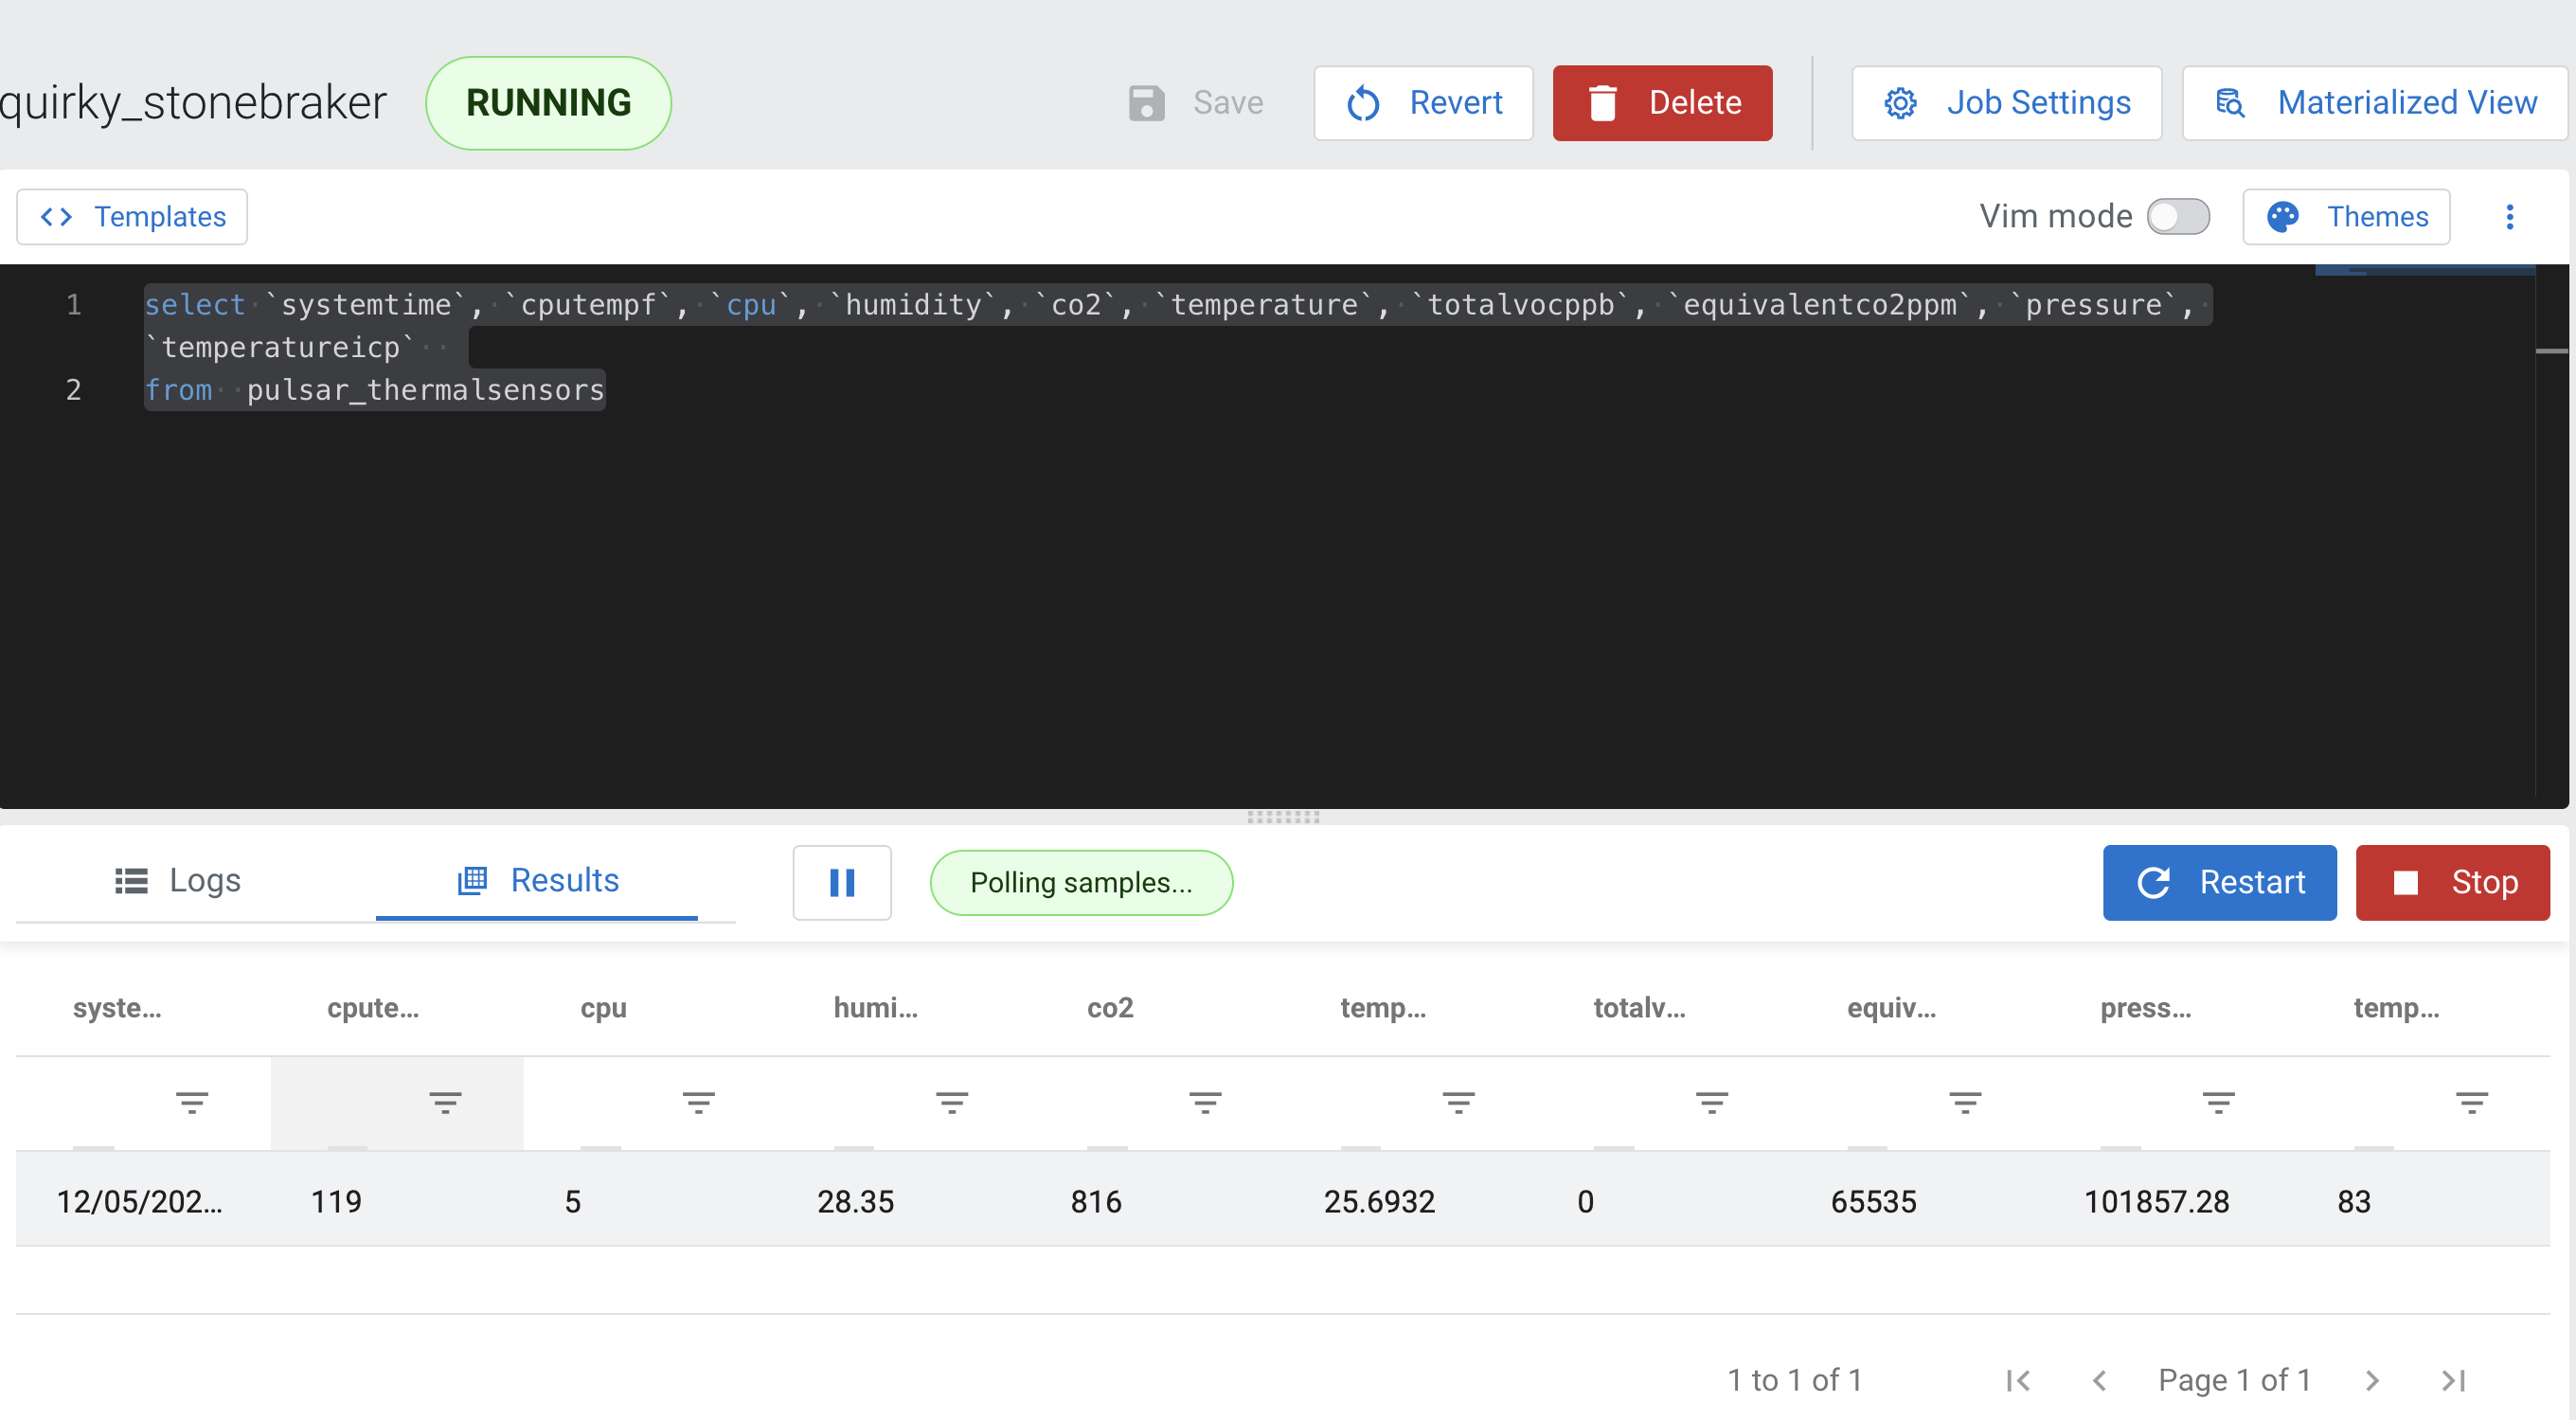Viewport: 2576px width, 1420px height.
Task: Pause the results polling
Action: 842,883
